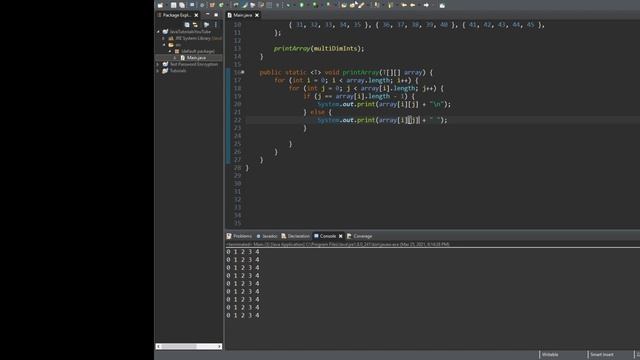The image size is (640, 360).
Task: Maximize the Package Explorer panel
Action: 216,15
